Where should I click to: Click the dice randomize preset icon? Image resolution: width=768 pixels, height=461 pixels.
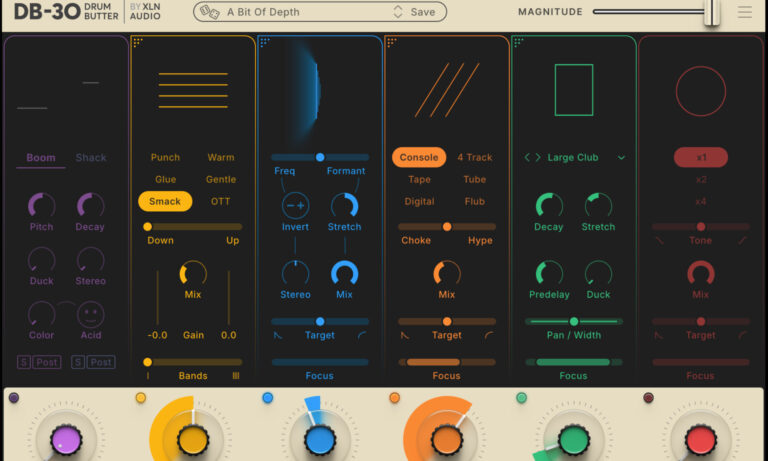tap(209, 12)
